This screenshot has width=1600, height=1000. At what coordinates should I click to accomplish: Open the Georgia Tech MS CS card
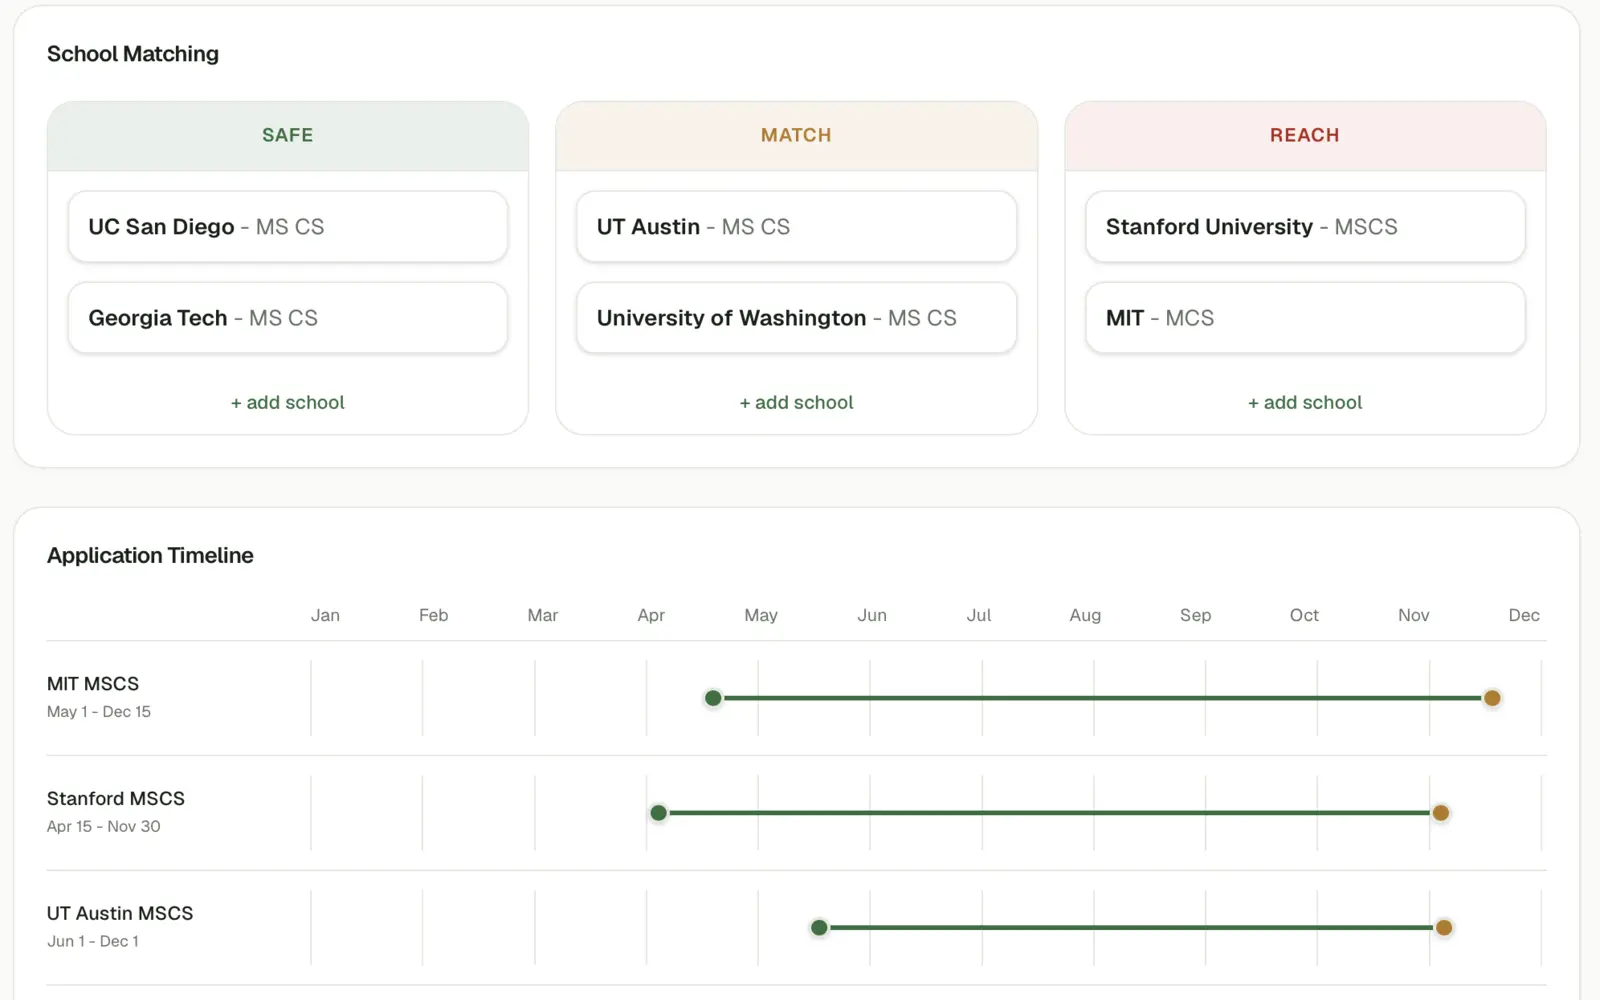[288, 318]
